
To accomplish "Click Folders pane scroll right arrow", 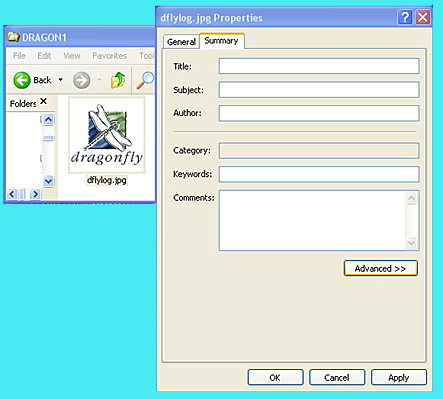I will (35, 194).
